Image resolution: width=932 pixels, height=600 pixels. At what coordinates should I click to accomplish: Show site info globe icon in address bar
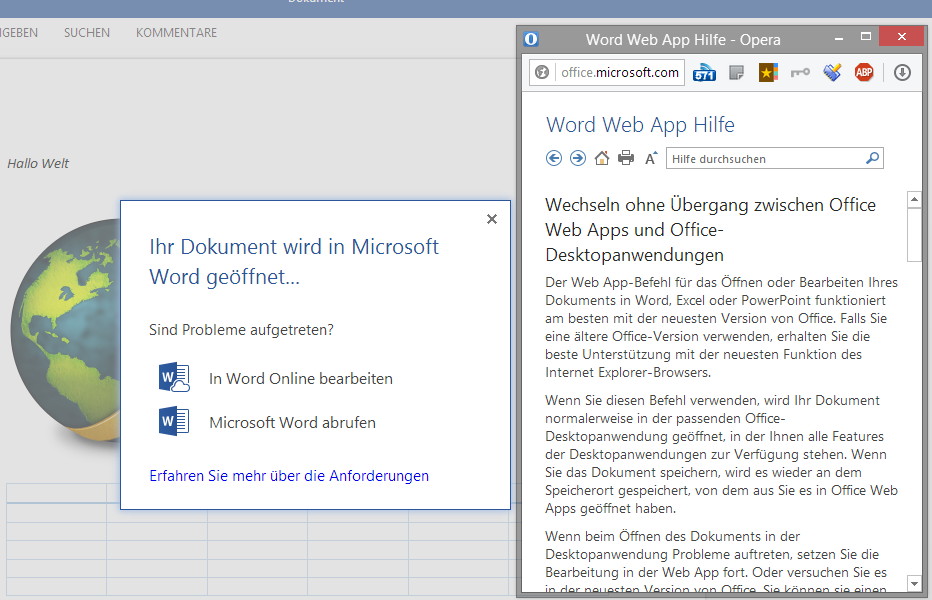click(541, 73)
